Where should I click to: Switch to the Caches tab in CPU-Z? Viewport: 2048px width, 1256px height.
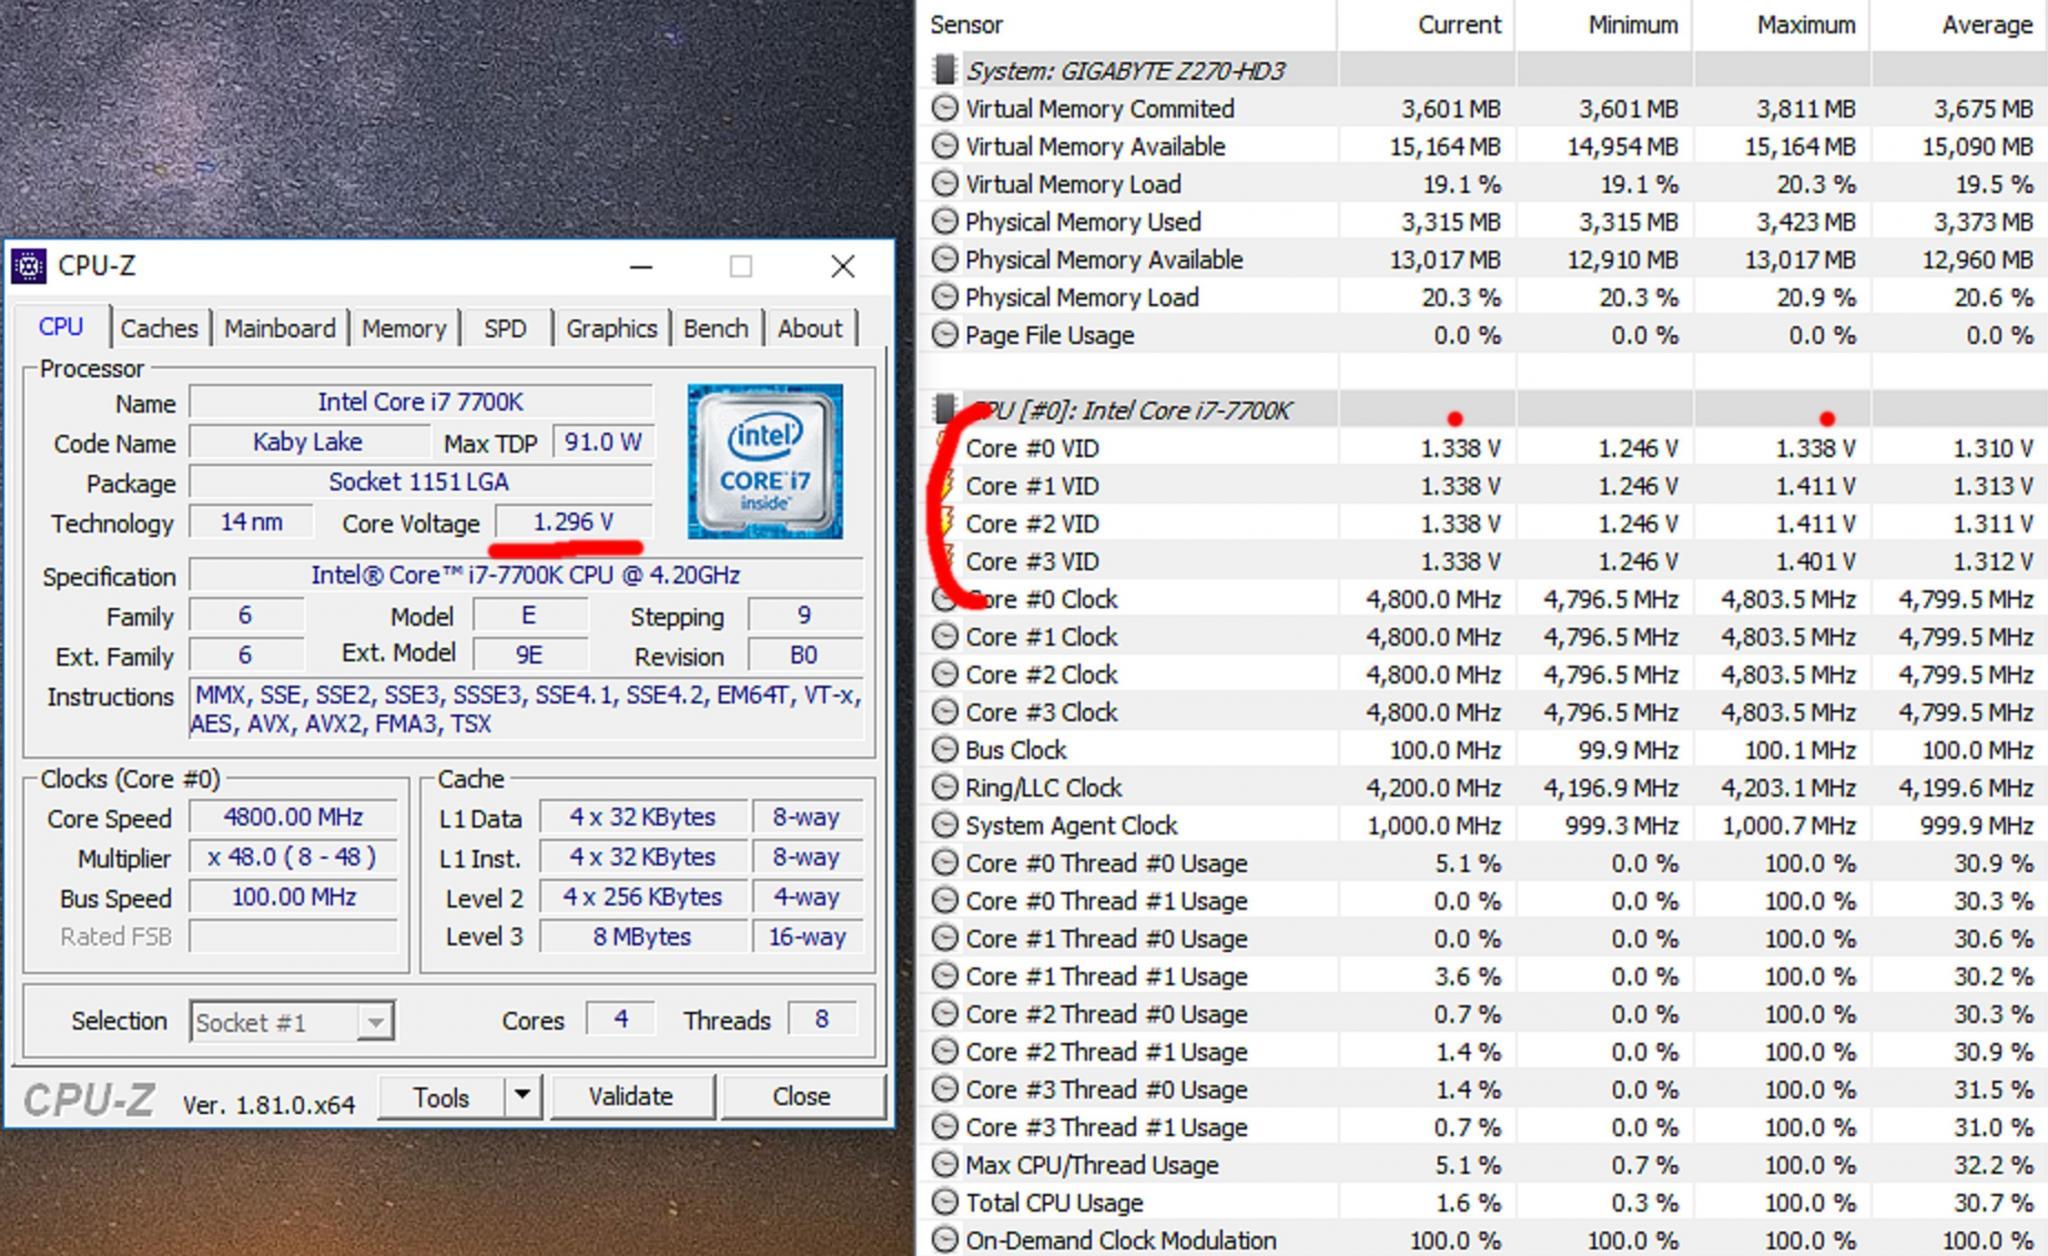pos(160,328)
